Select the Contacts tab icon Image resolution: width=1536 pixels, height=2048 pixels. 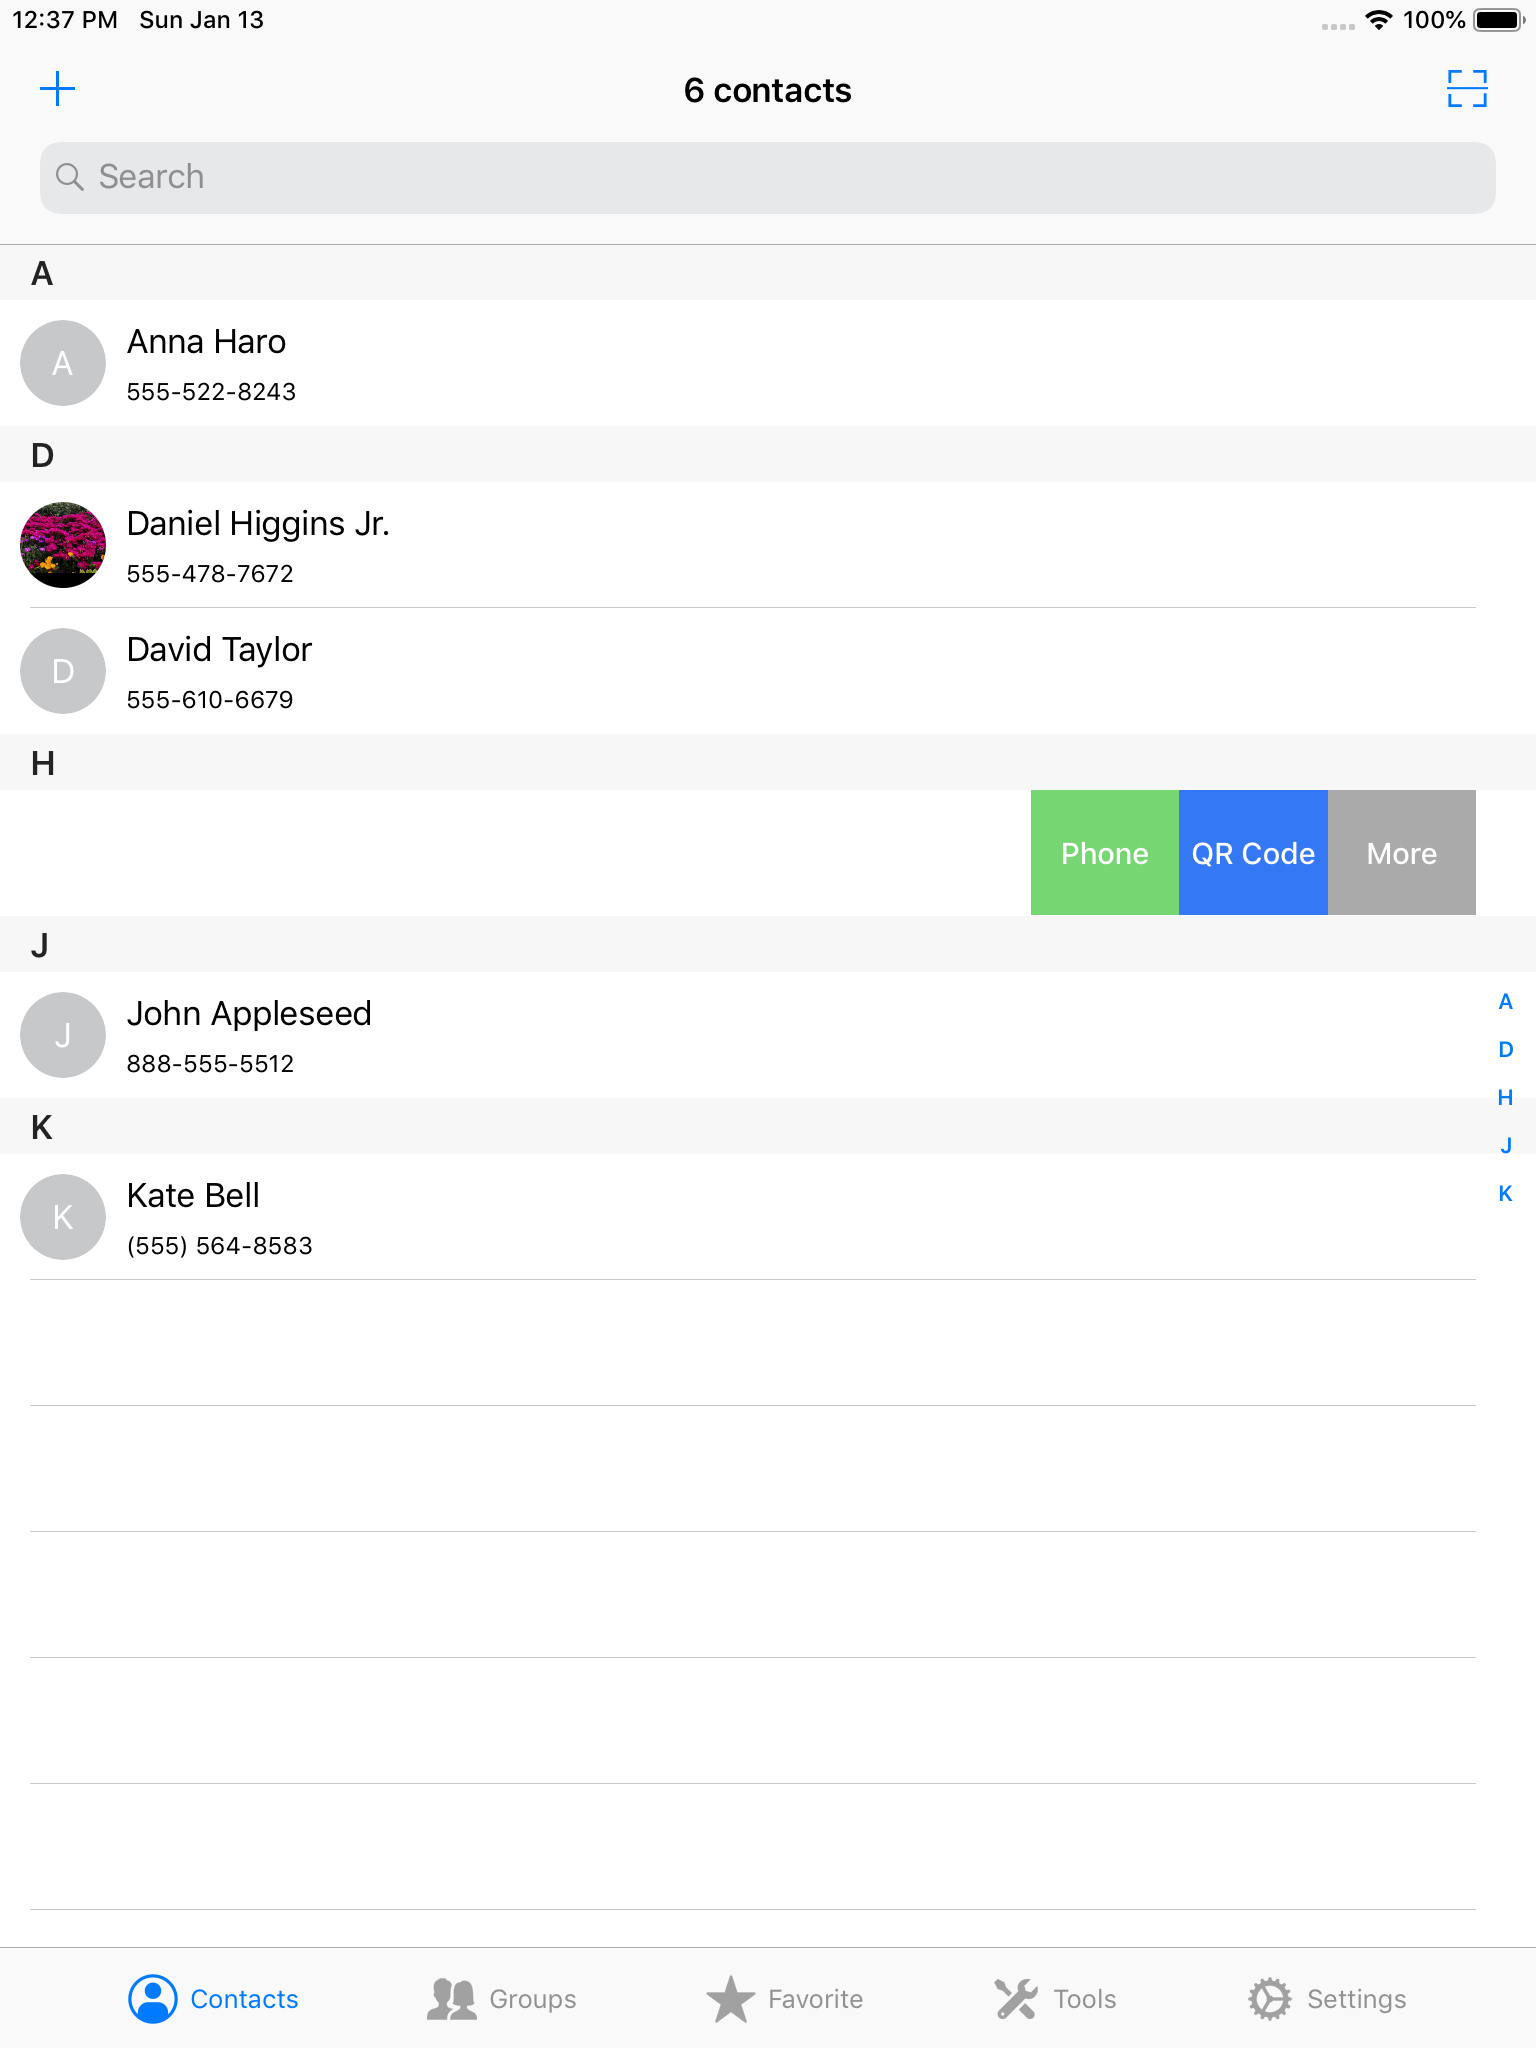pyautogui.click(x=153, y=1998)
